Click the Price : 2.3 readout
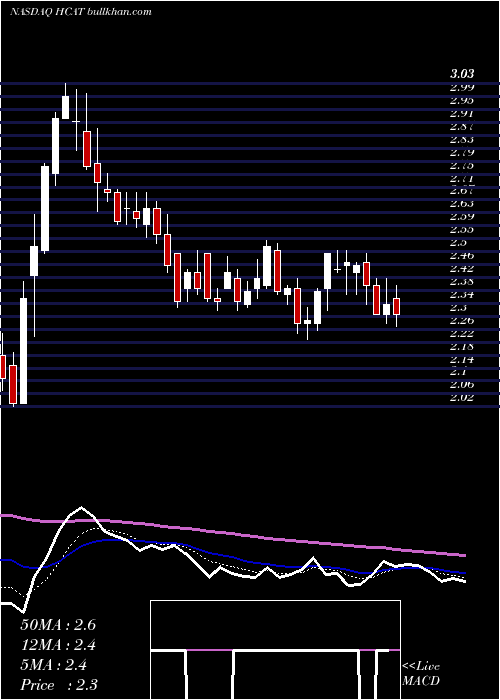Viewport: 500px width, 700px height. coord(59,685)
